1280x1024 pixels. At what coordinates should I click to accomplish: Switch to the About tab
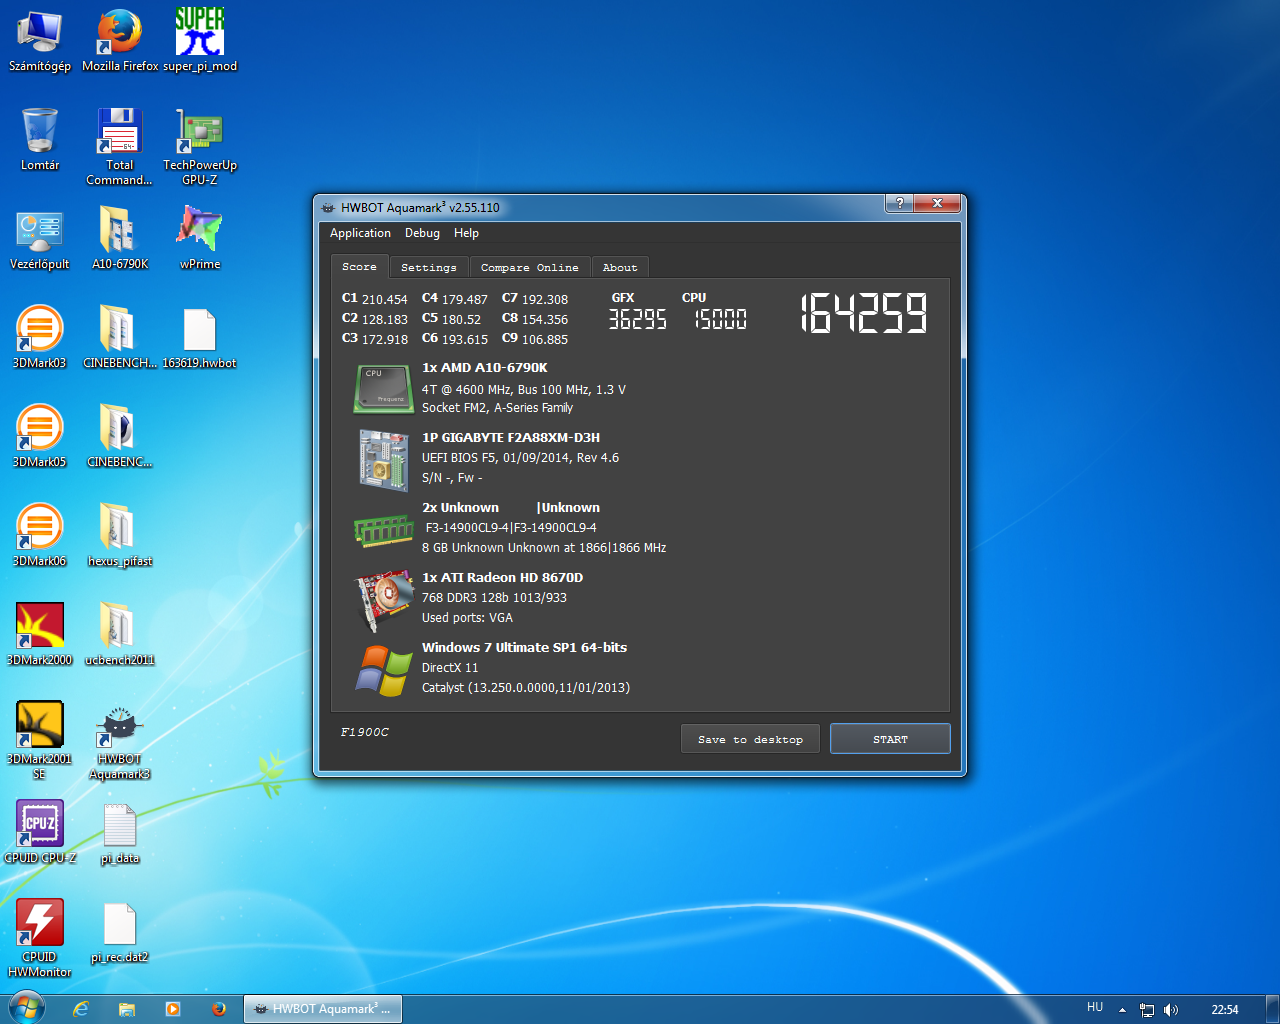620,267
